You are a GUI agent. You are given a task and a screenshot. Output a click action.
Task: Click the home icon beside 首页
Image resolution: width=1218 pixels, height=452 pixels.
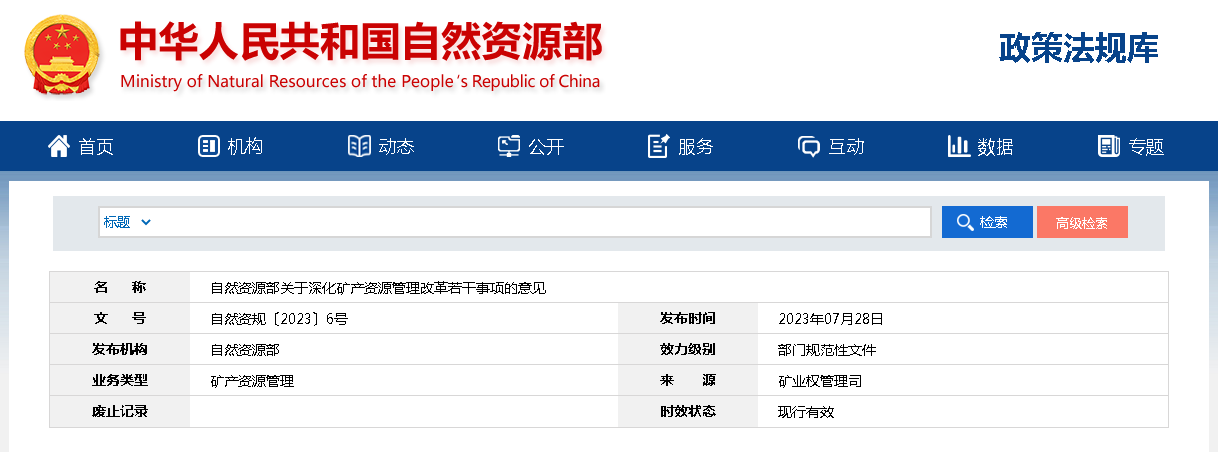59,146
